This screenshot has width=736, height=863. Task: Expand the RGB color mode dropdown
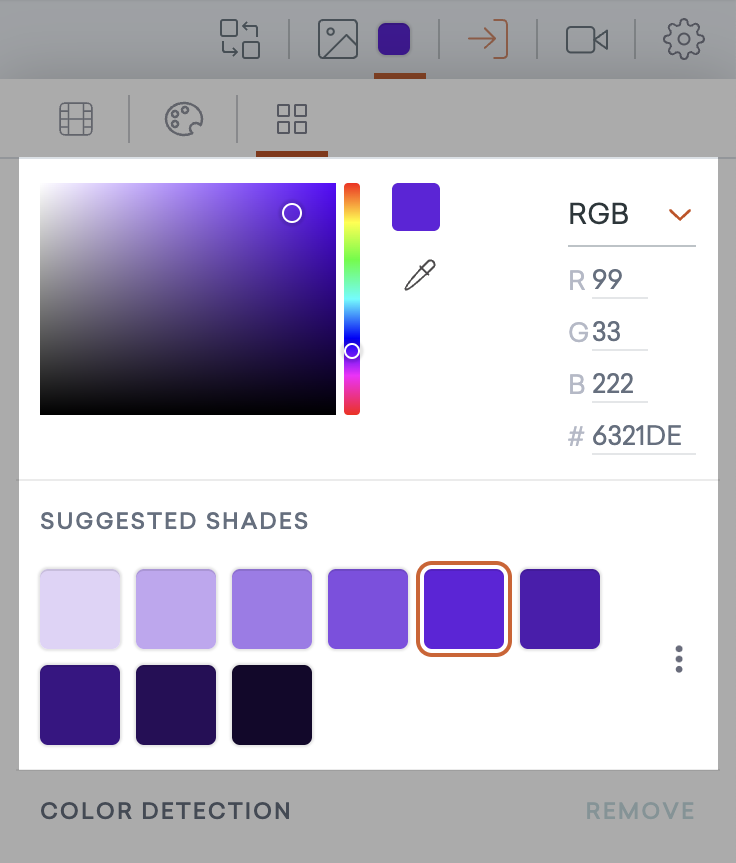click(630, 214)
